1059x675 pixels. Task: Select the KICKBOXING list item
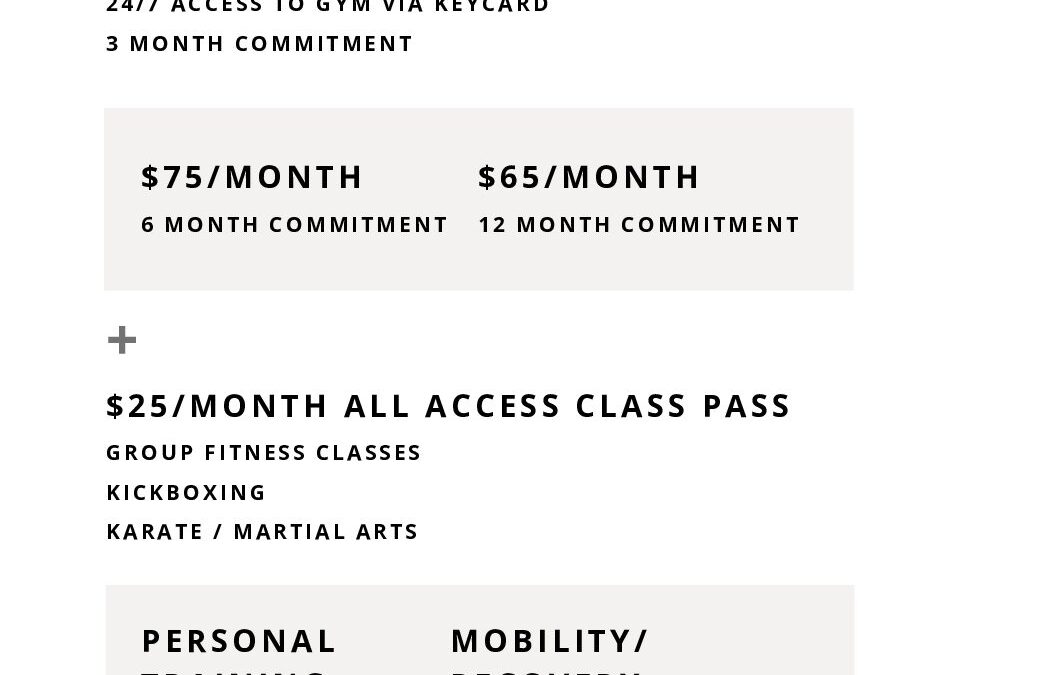186,492
